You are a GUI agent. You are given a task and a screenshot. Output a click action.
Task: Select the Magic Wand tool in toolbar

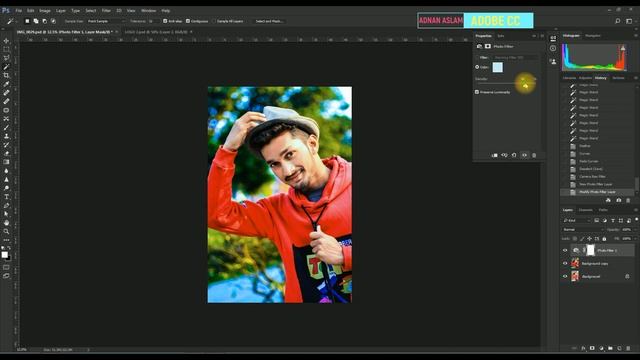[6, 67]
